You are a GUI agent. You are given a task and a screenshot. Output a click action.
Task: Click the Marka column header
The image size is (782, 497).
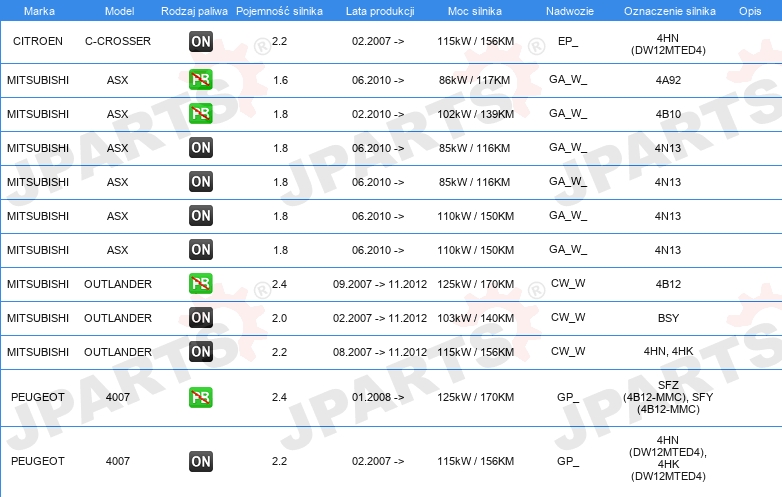pos(39,11)
